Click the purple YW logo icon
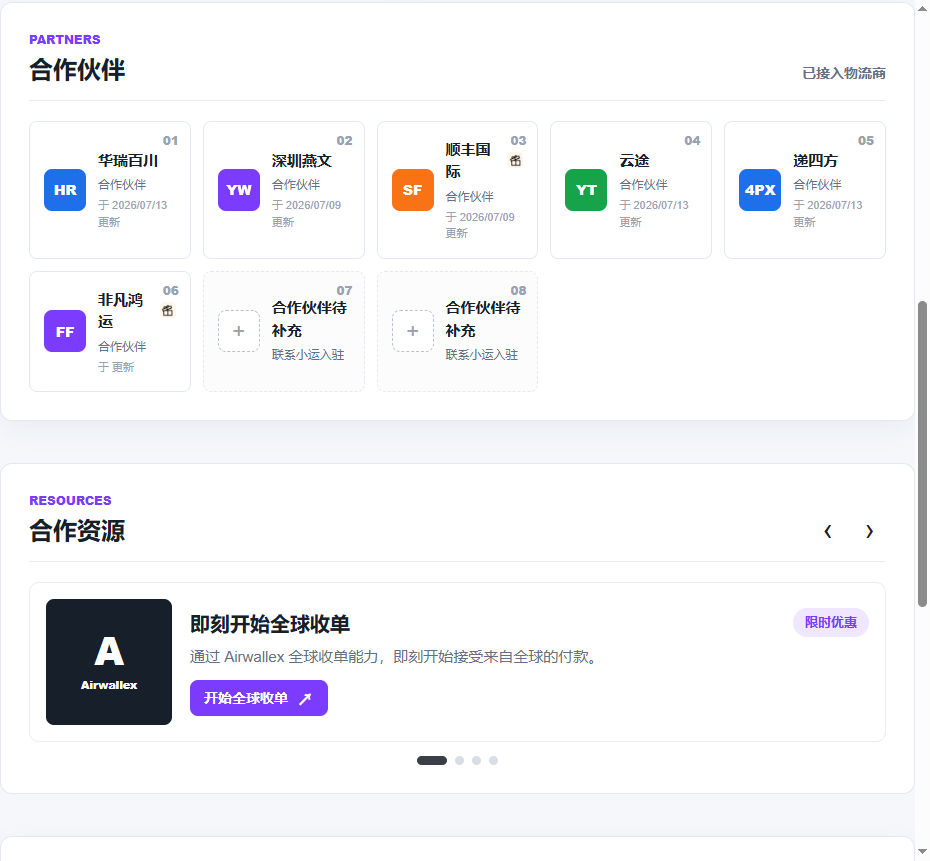 [239, 190]
